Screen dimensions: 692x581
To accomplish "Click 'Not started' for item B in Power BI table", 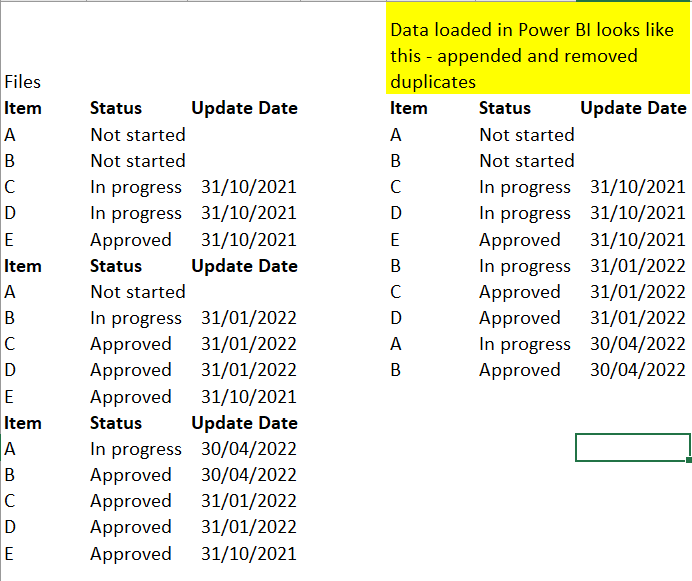I will click(527, 161).
